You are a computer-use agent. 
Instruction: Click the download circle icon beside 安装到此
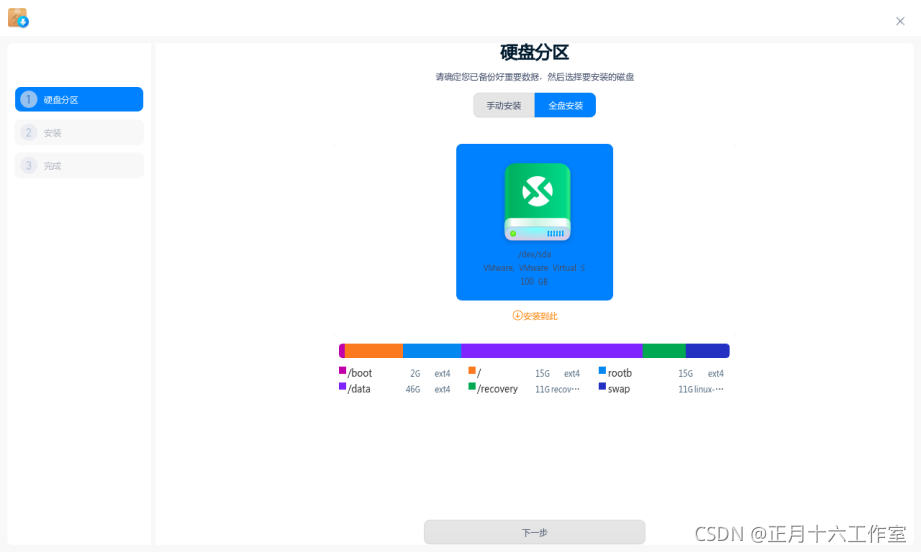[517, 315]
